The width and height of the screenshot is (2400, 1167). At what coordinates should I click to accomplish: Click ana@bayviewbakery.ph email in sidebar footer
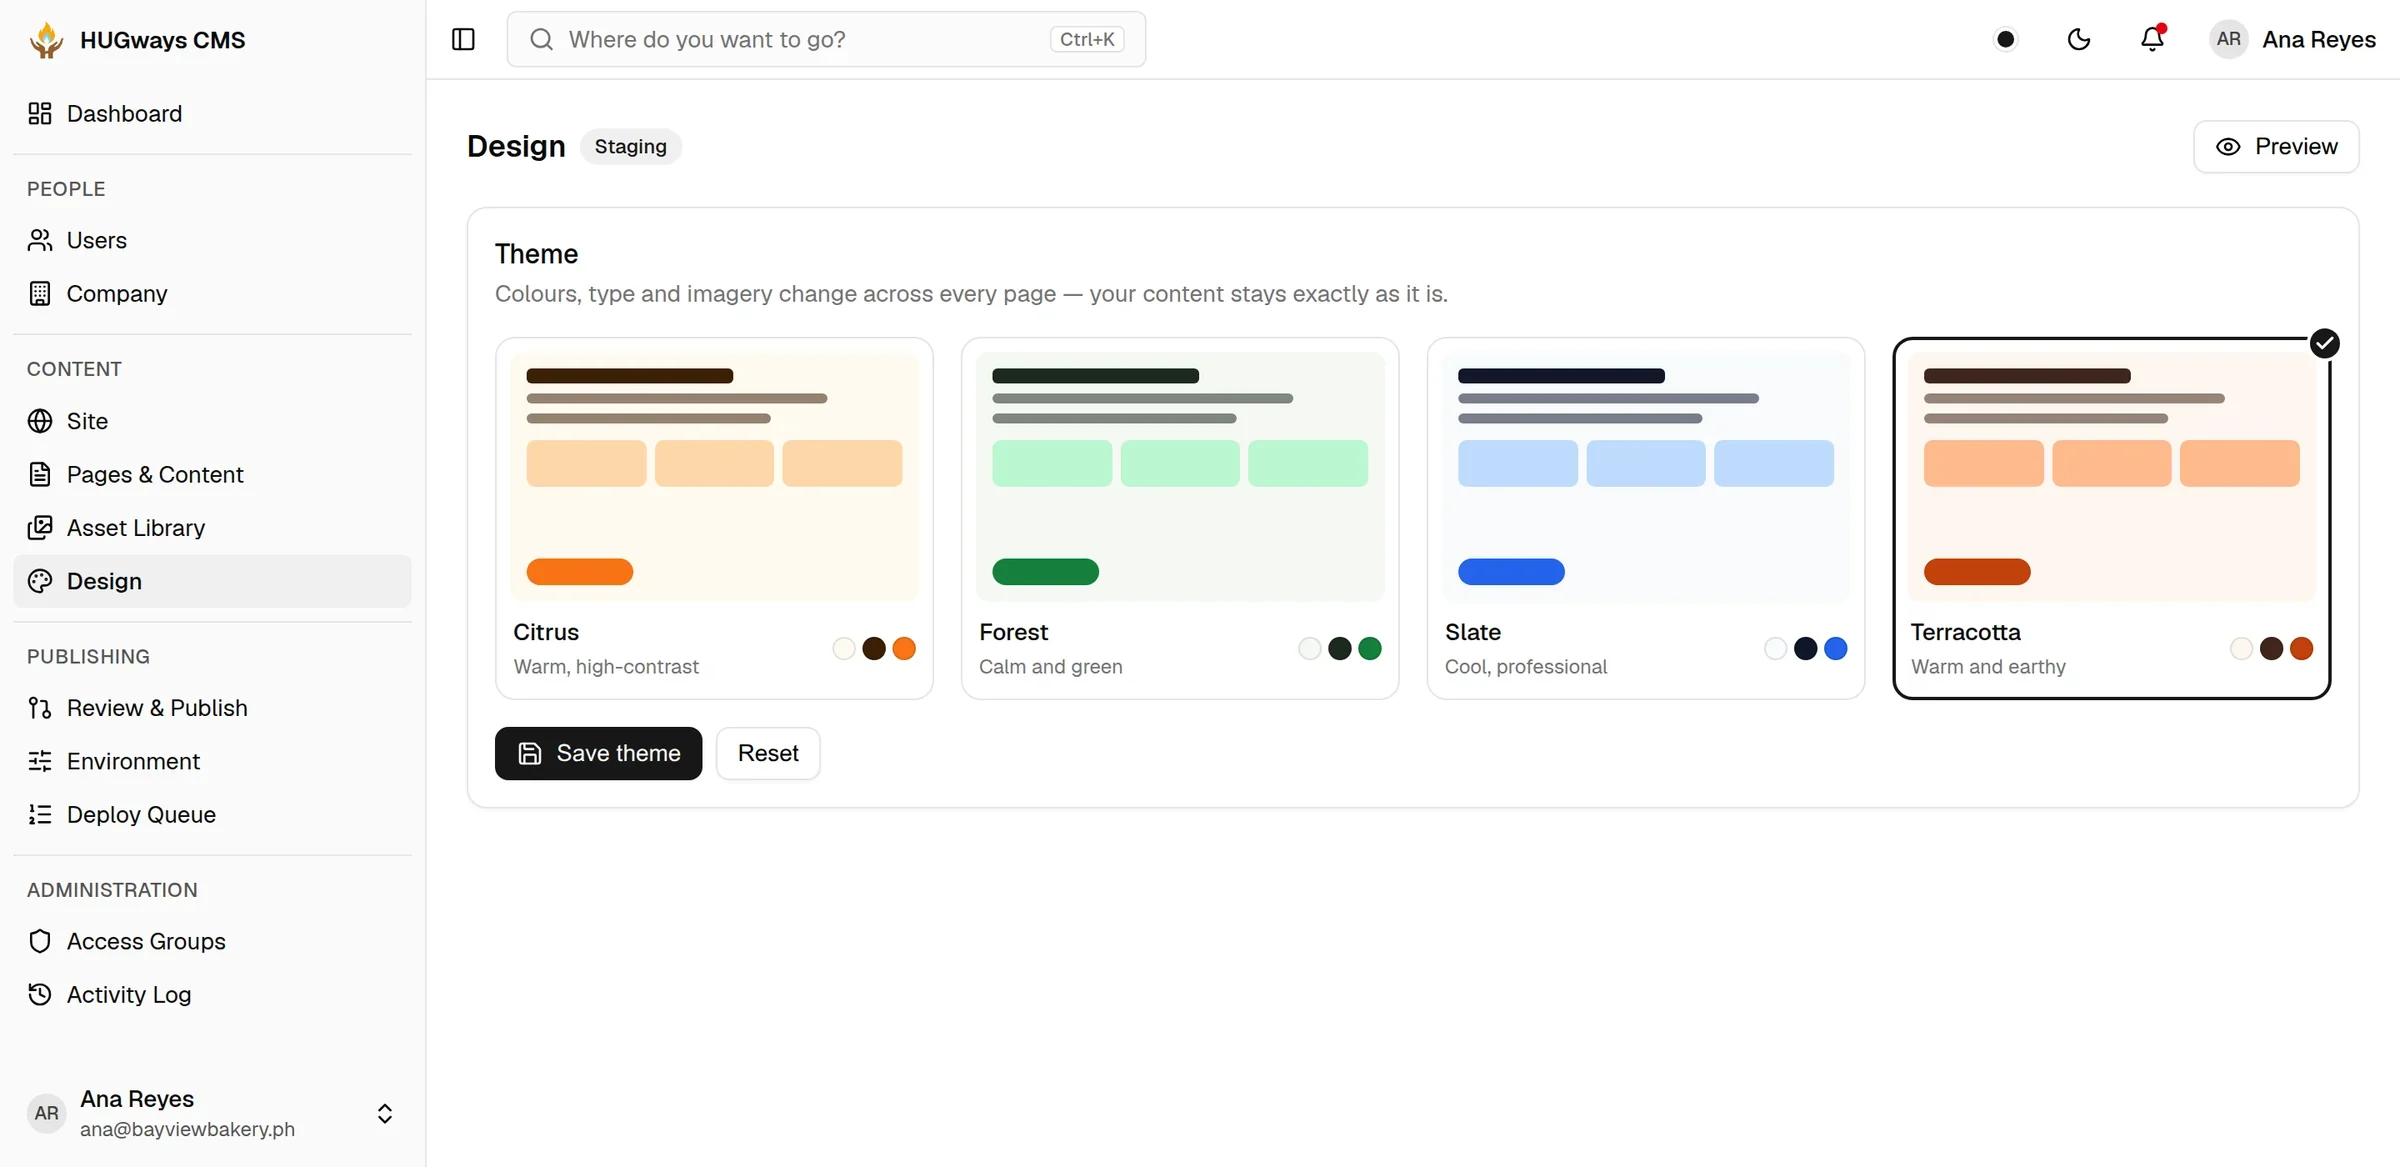coord(187,1130)
